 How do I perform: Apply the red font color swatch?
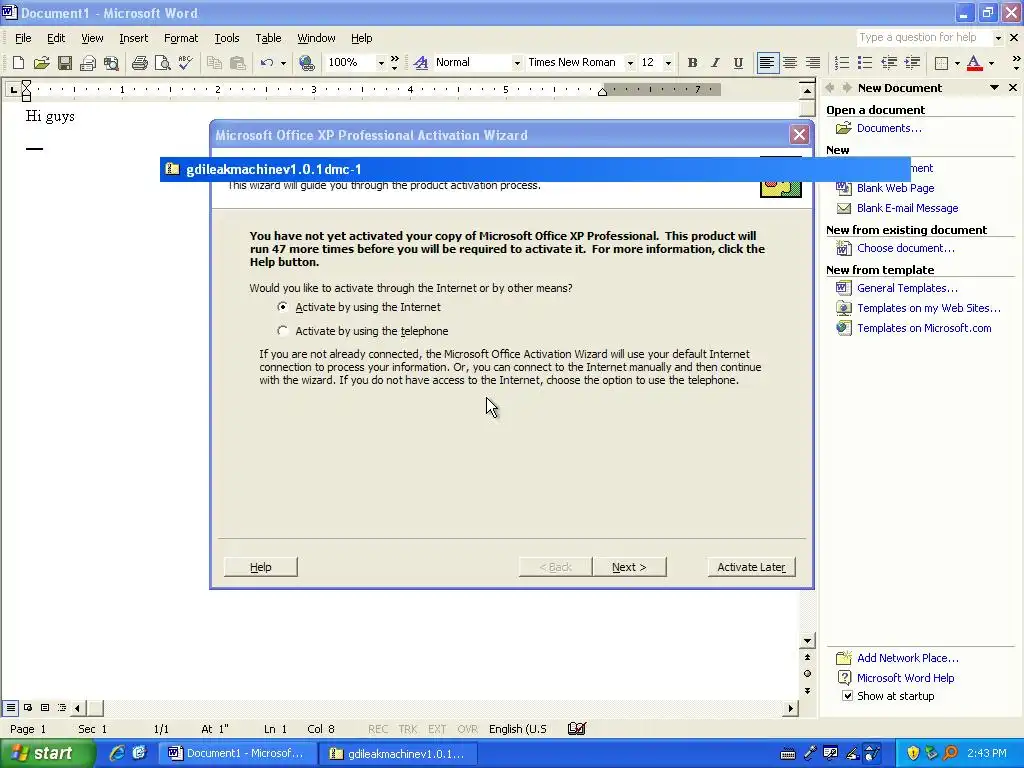point(974,63)
